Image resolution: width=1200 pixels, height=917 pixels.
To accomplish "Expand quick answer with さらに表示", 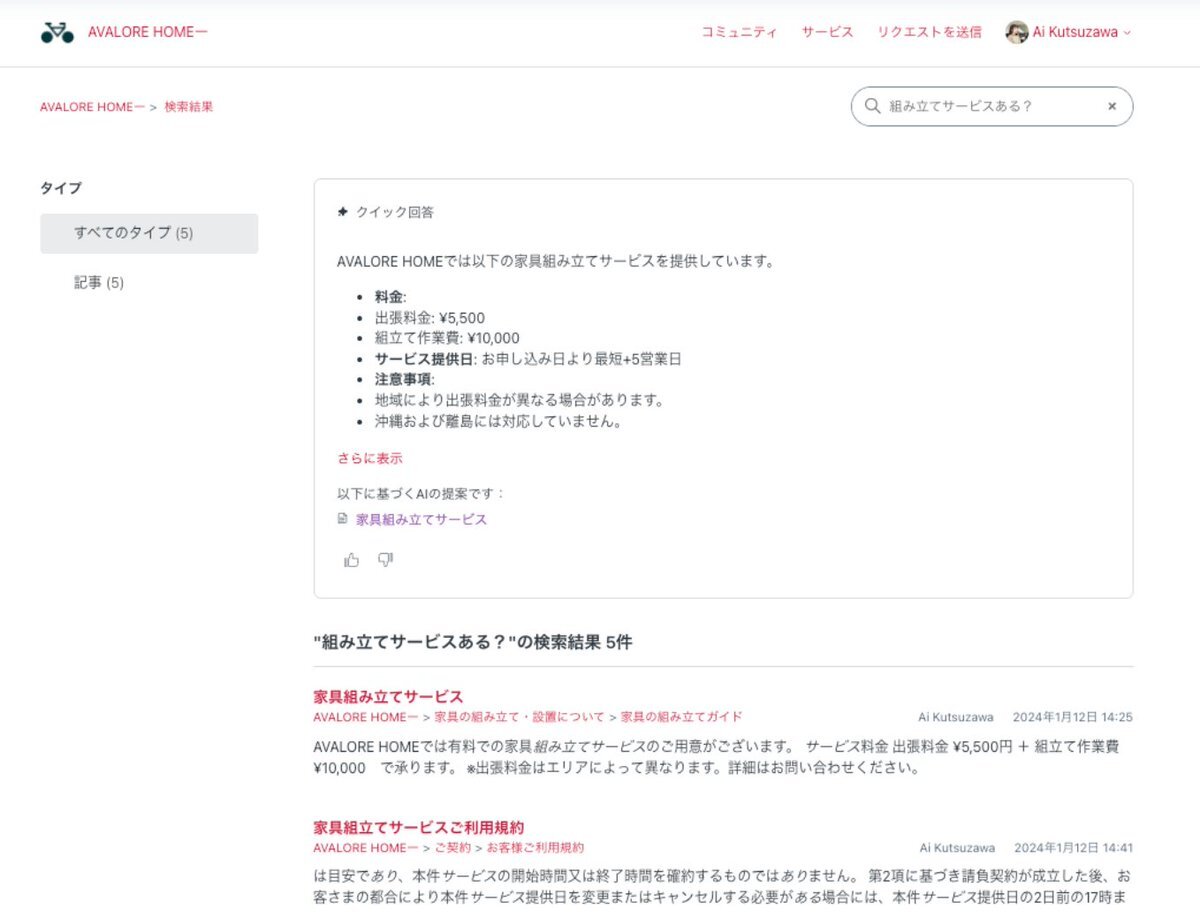I will (370, 458).
